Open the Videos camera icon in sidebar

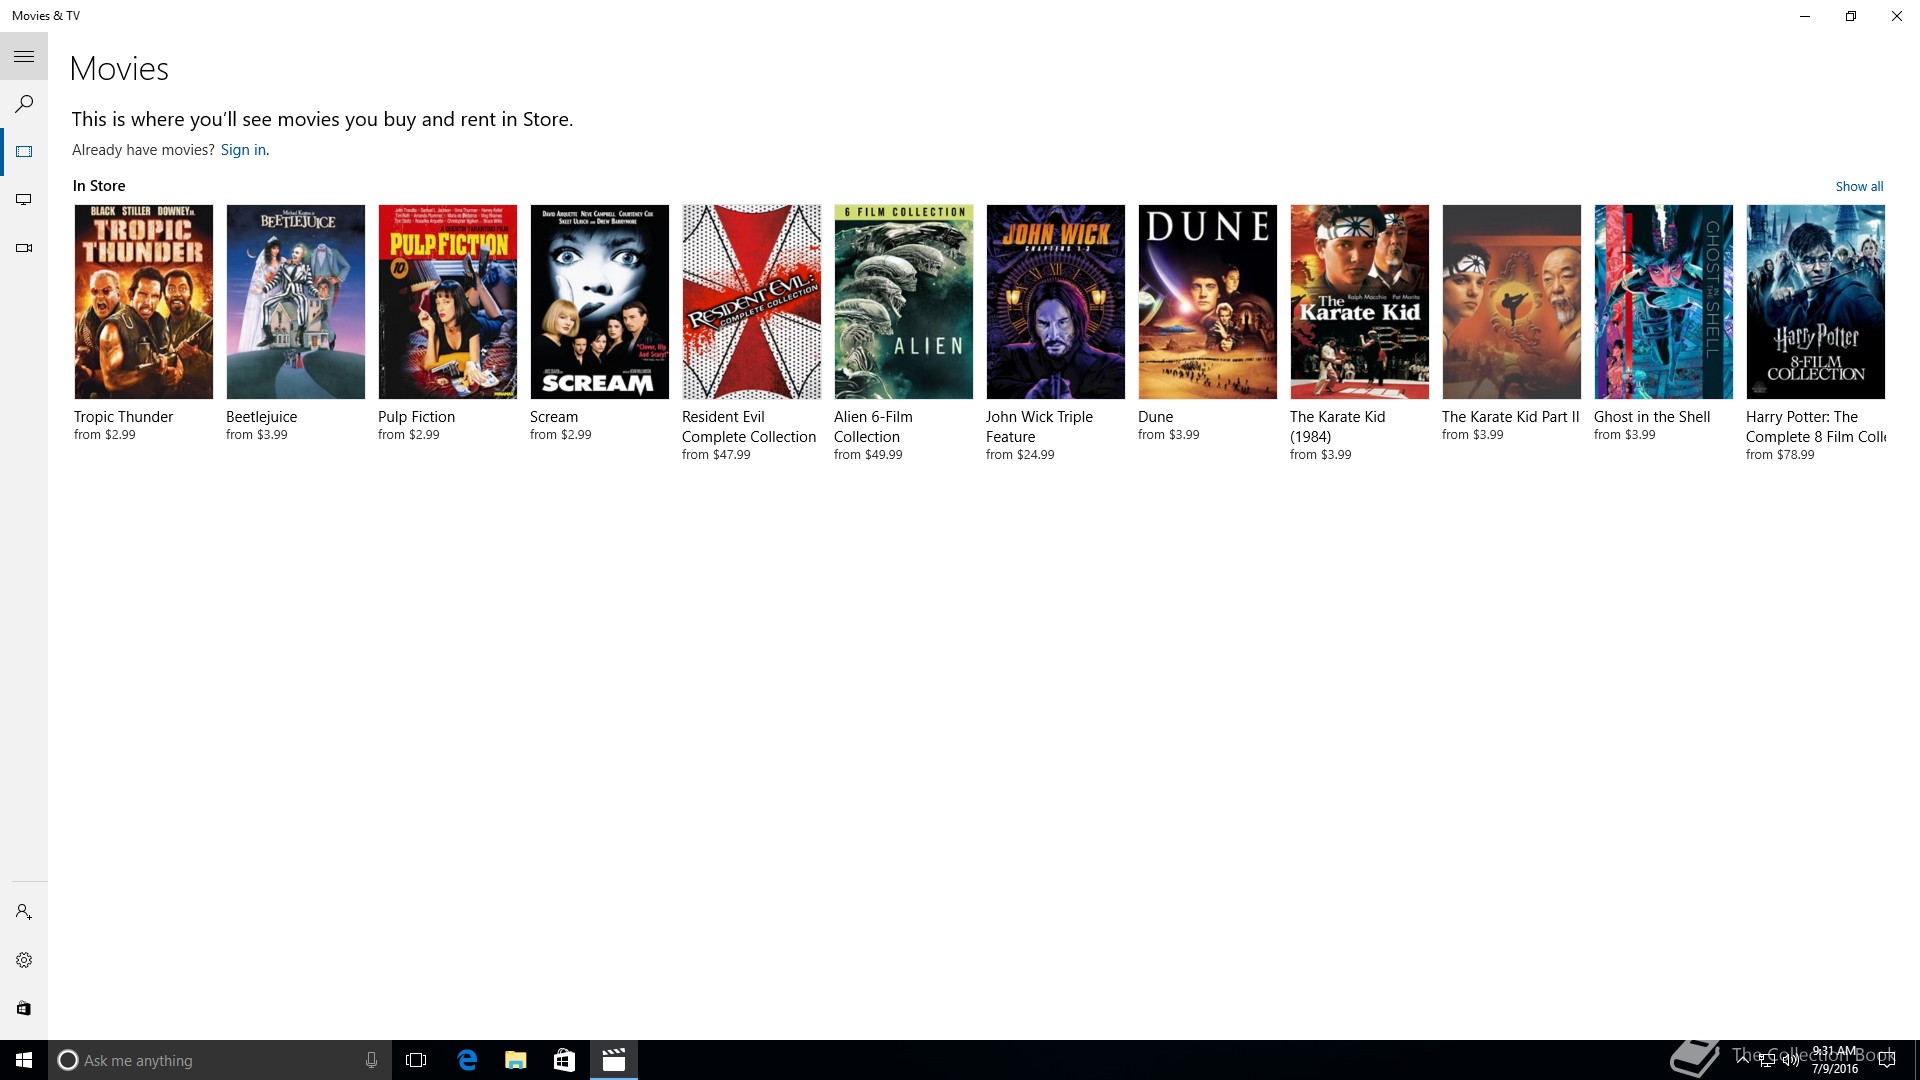pyautogui.click(x=24, y=248)
